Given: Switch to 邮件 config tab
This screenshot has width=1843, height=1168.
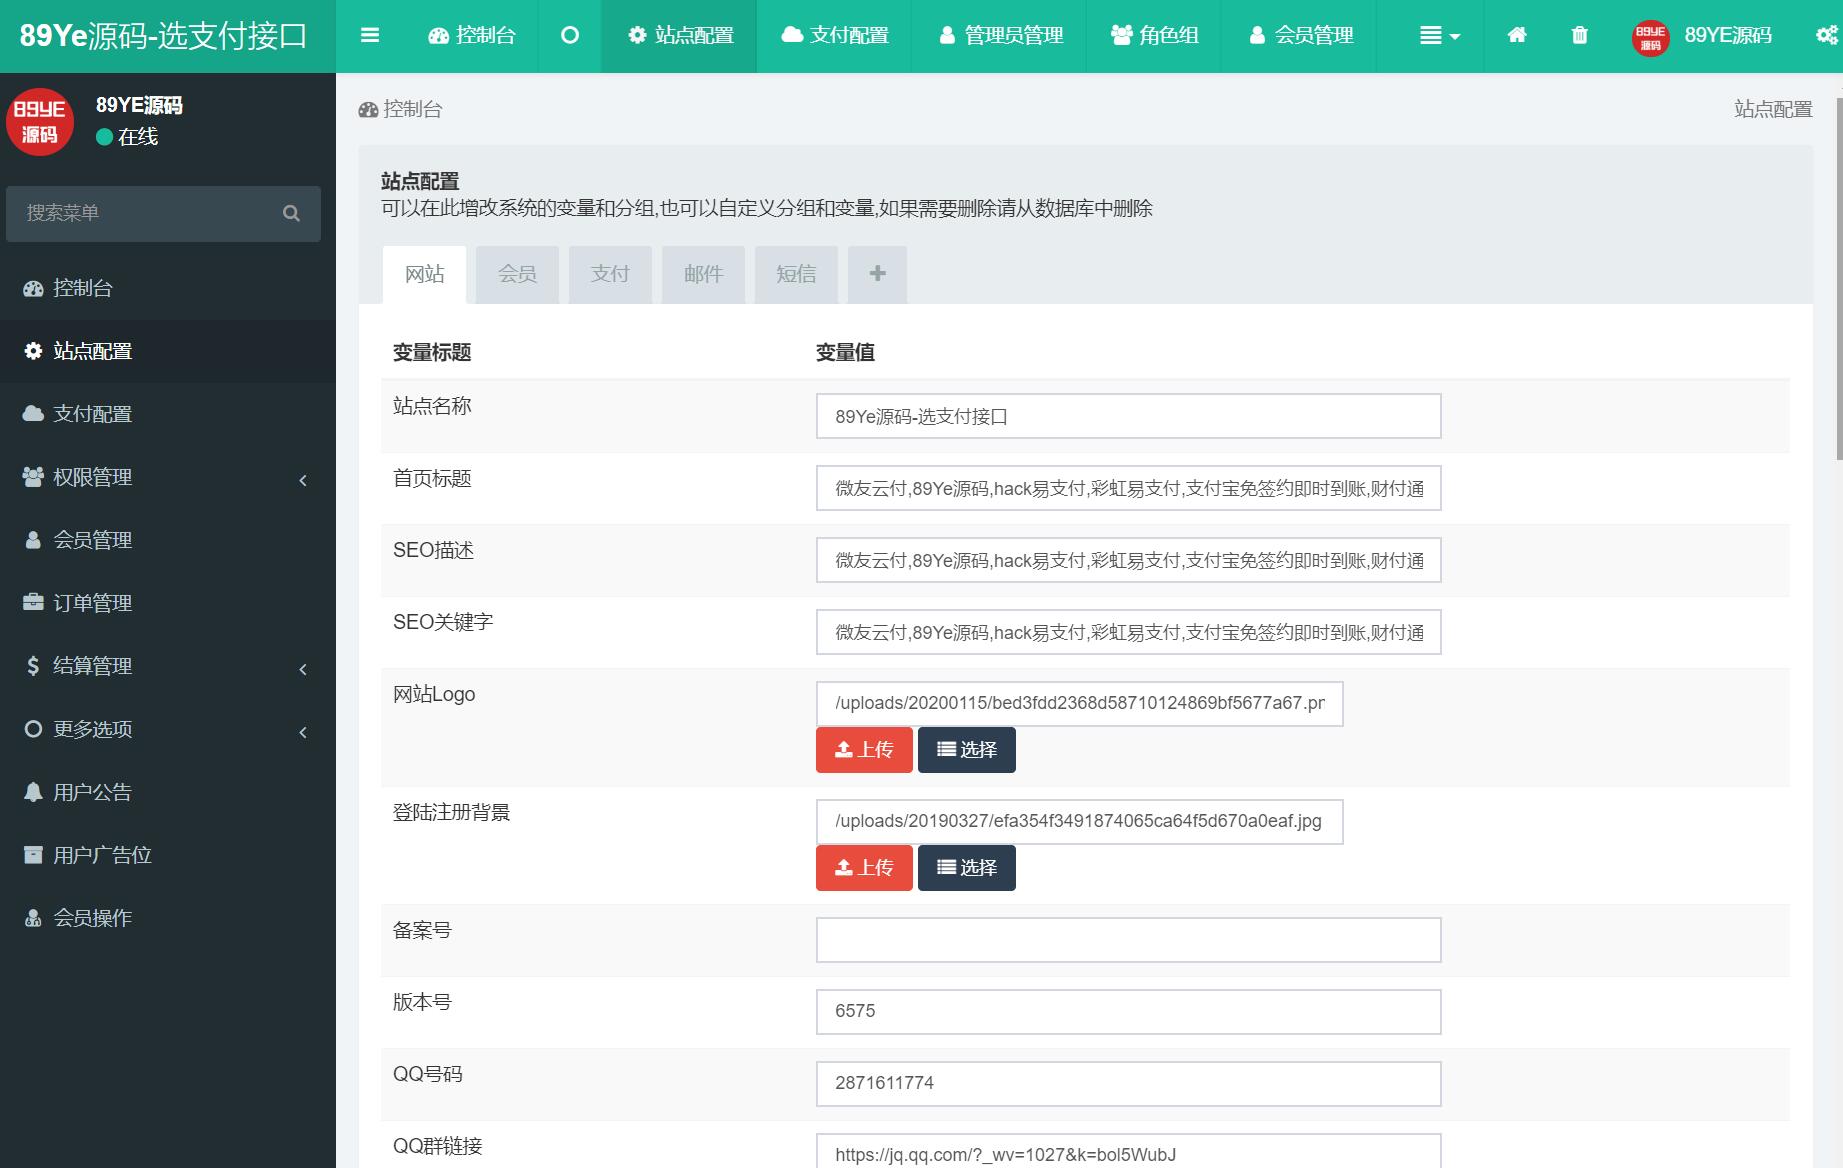Looking at the screenshot, I should pyautogui.click(x=703, y=274).
